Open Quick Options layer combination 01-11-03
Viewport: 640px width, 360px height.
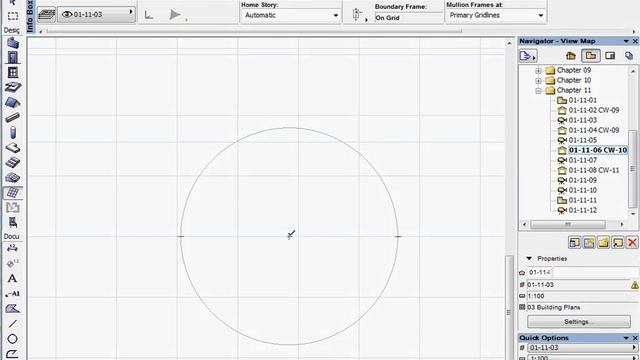pos(583,348)
